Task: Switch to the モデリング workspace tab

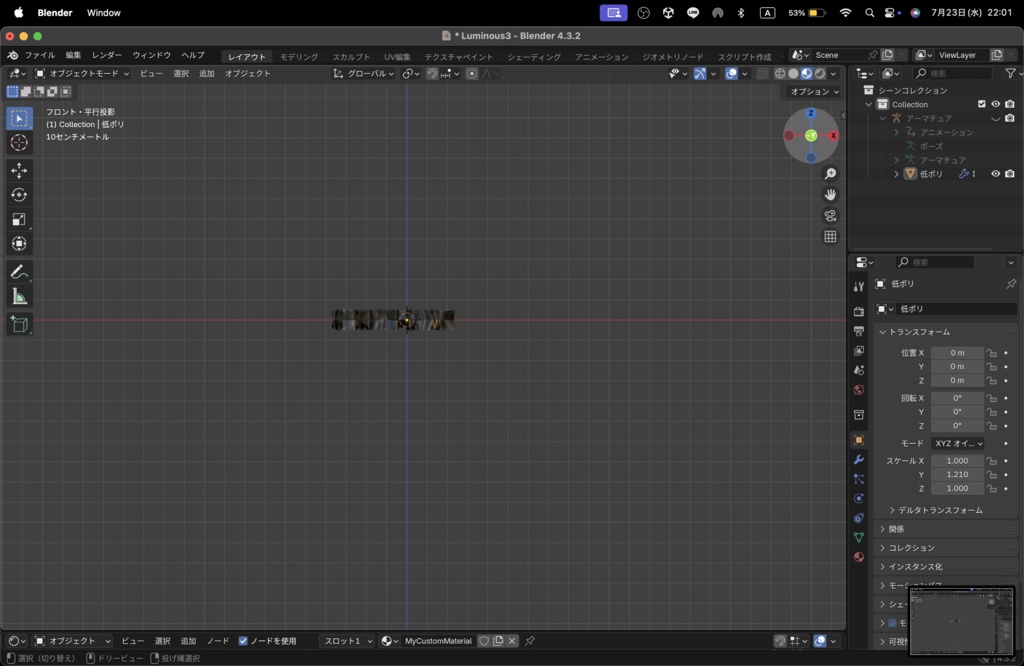Action: (x=298, y=57)
